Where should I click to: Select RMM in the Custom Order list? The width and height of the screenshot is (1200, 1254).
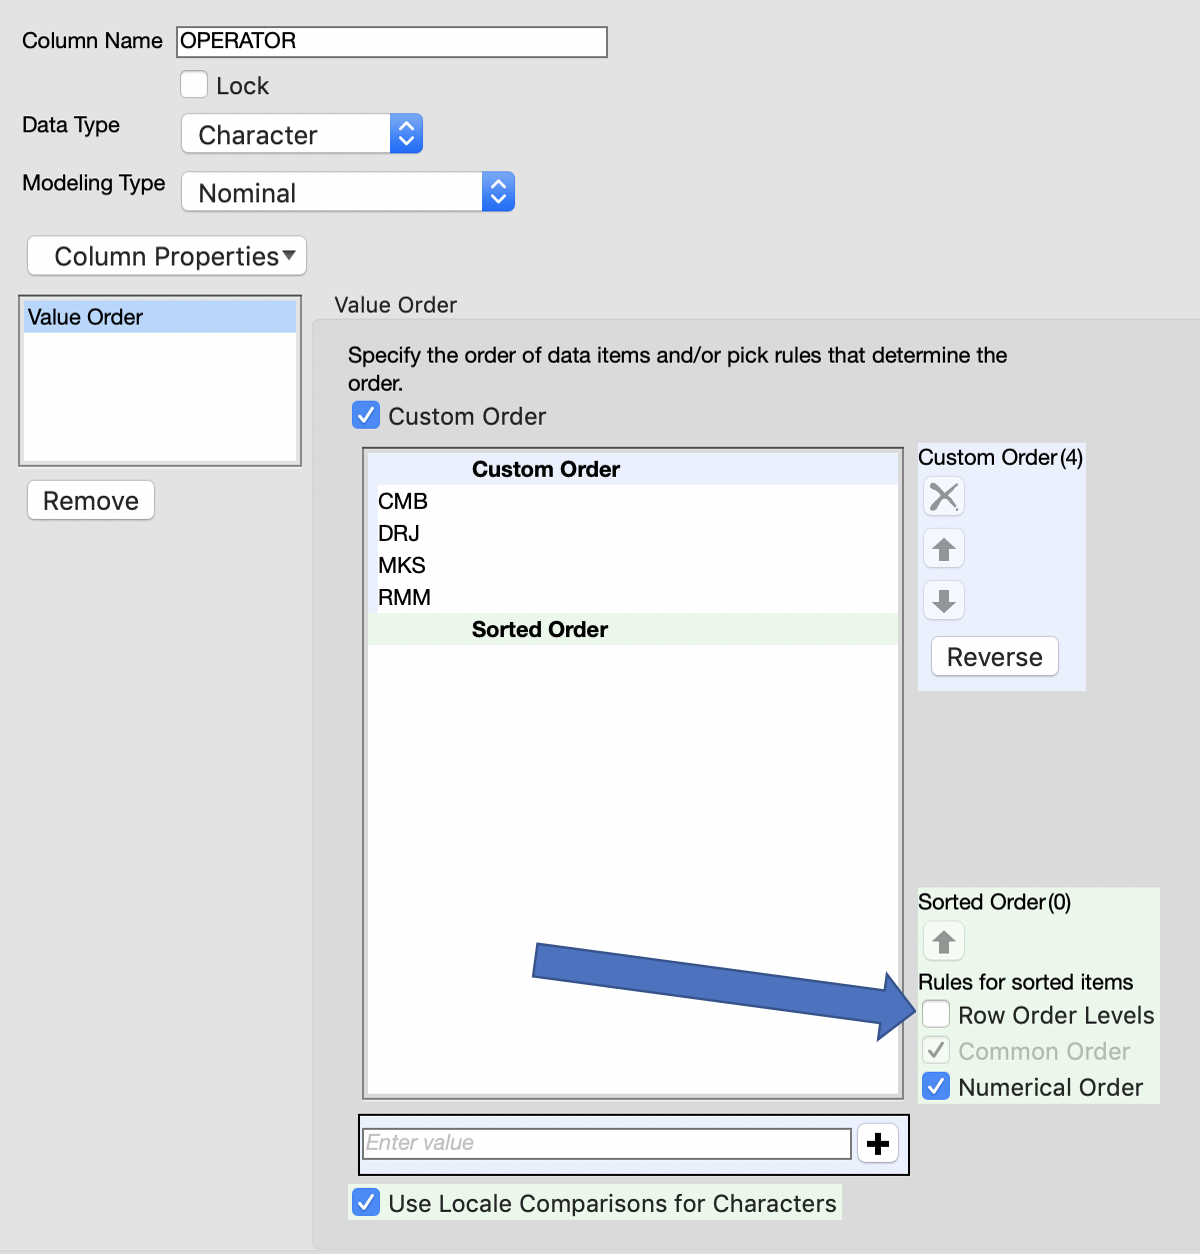click(x=404, y=597)
